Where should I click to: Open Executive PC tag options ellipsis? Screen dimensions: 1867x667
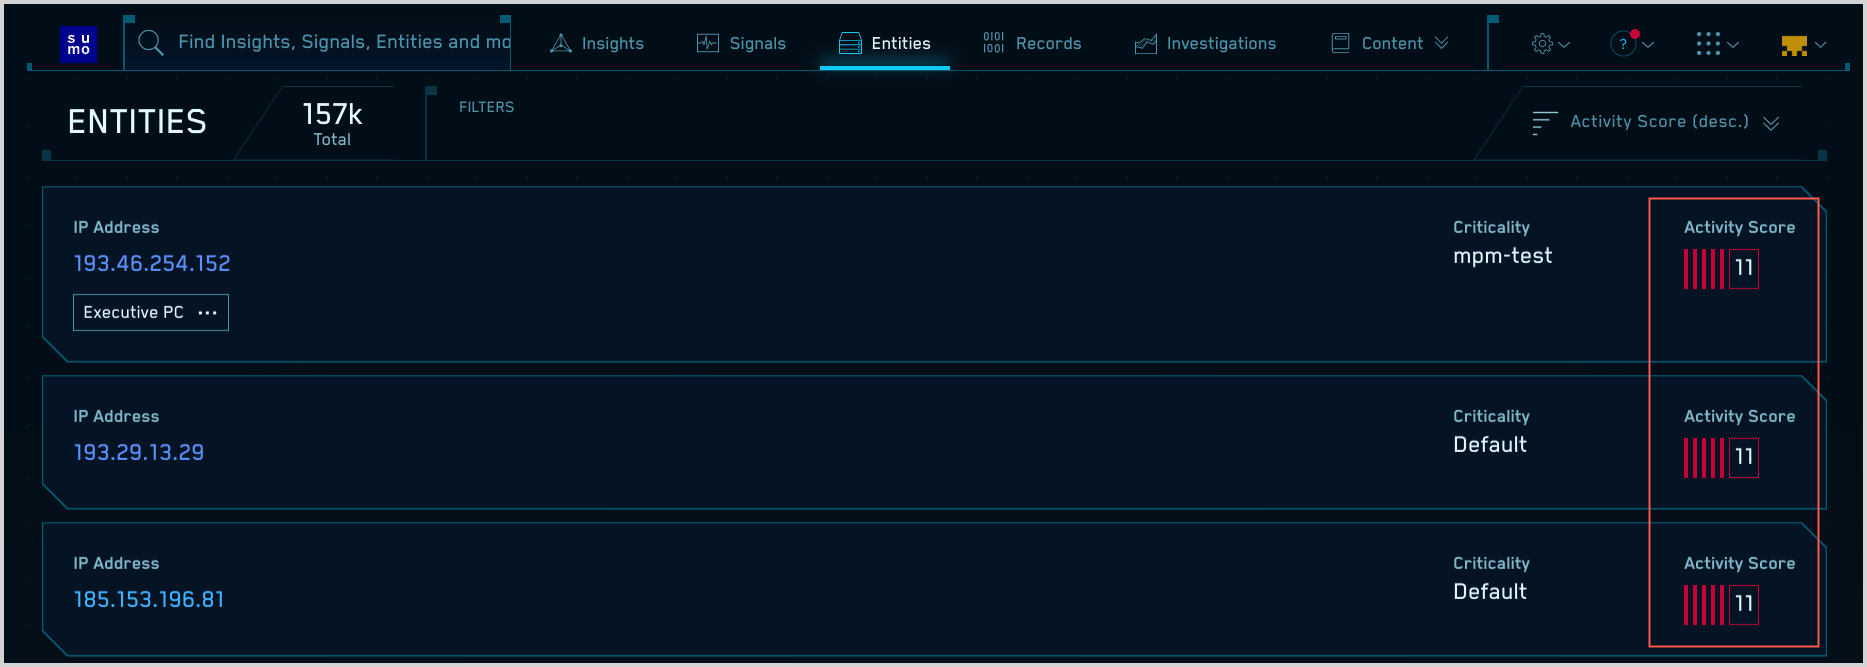point(208,313)
